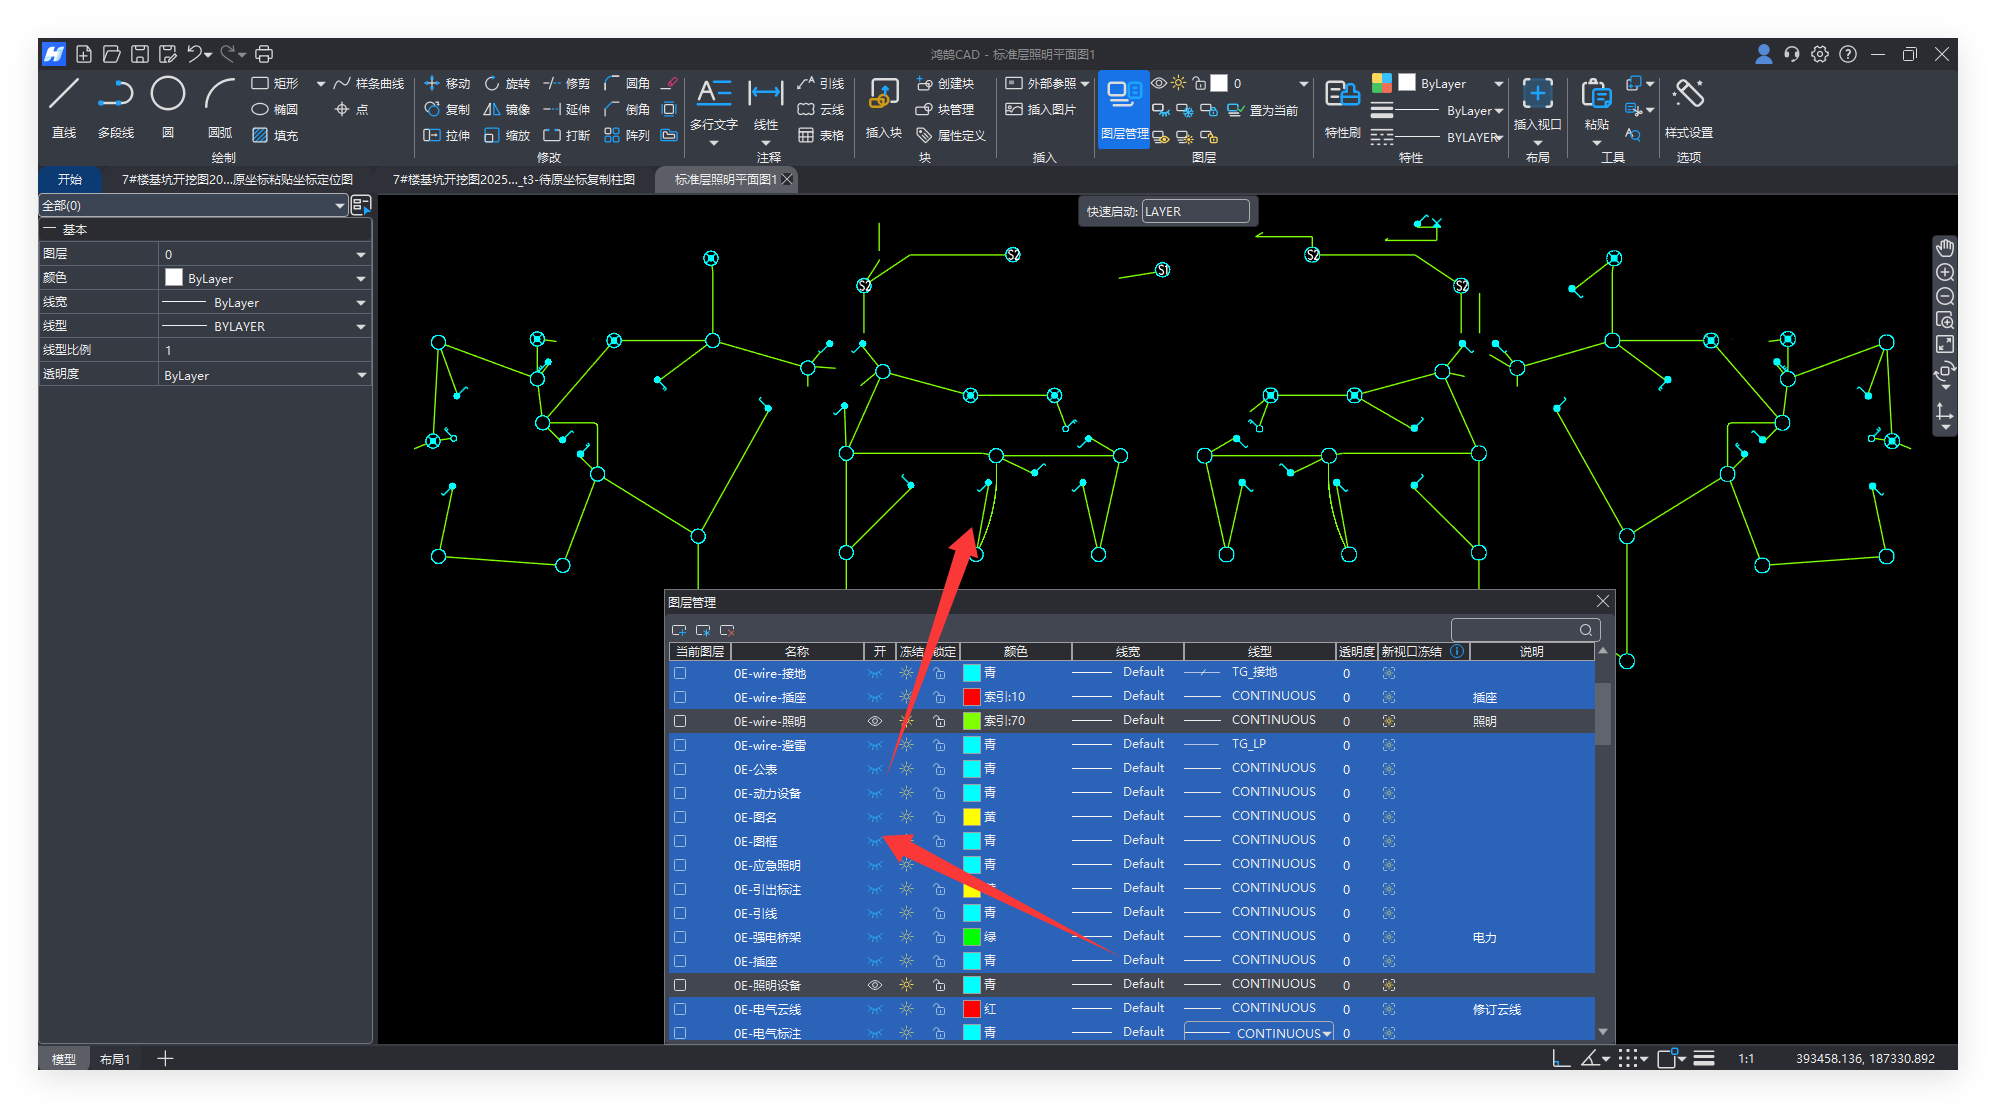Viewport: 1996px width, 1108px height.
Task: Select the Circle (圆) drawing tool
Action: click(167, 95)
